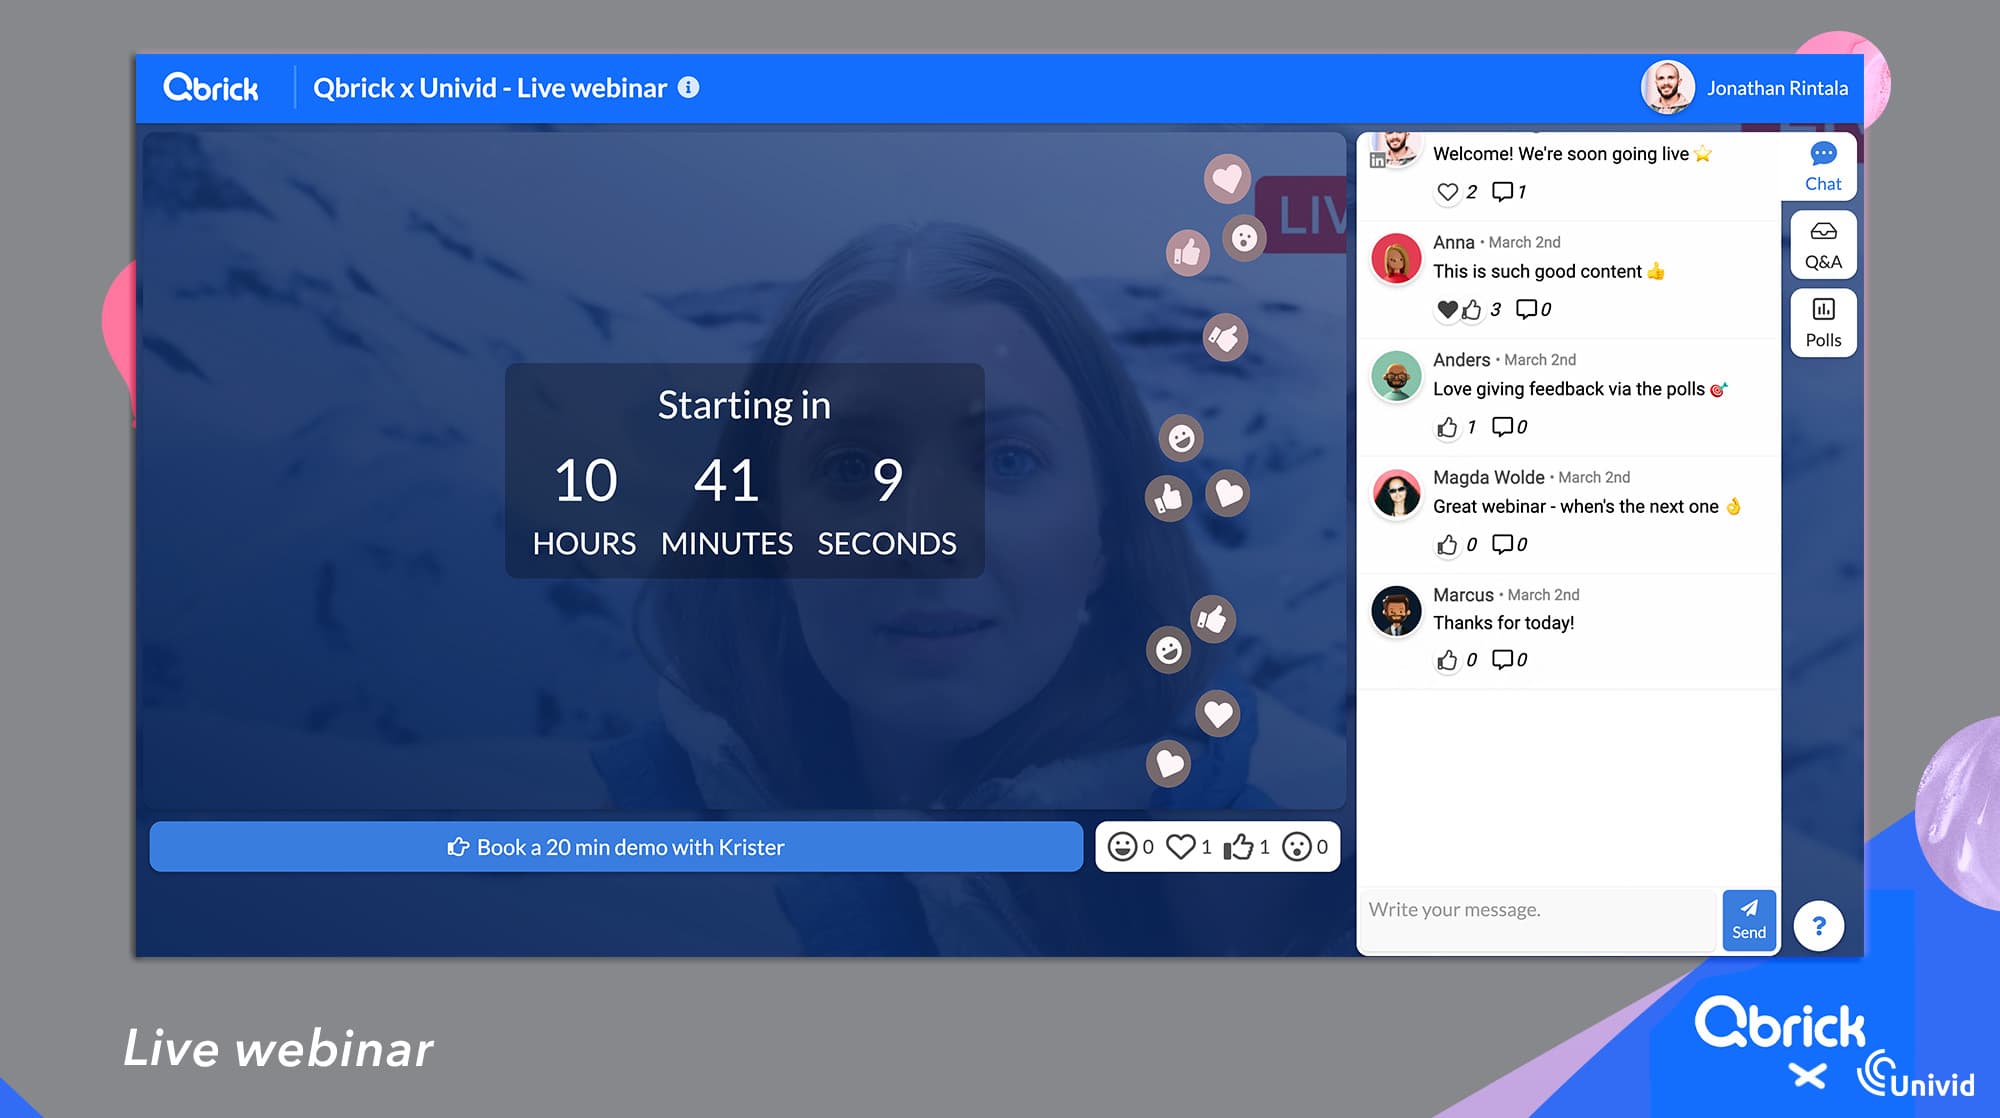This screenshot has height=1118, width=2000.
Task: Like Magda Wolde's chat message
Action: 1447,545
